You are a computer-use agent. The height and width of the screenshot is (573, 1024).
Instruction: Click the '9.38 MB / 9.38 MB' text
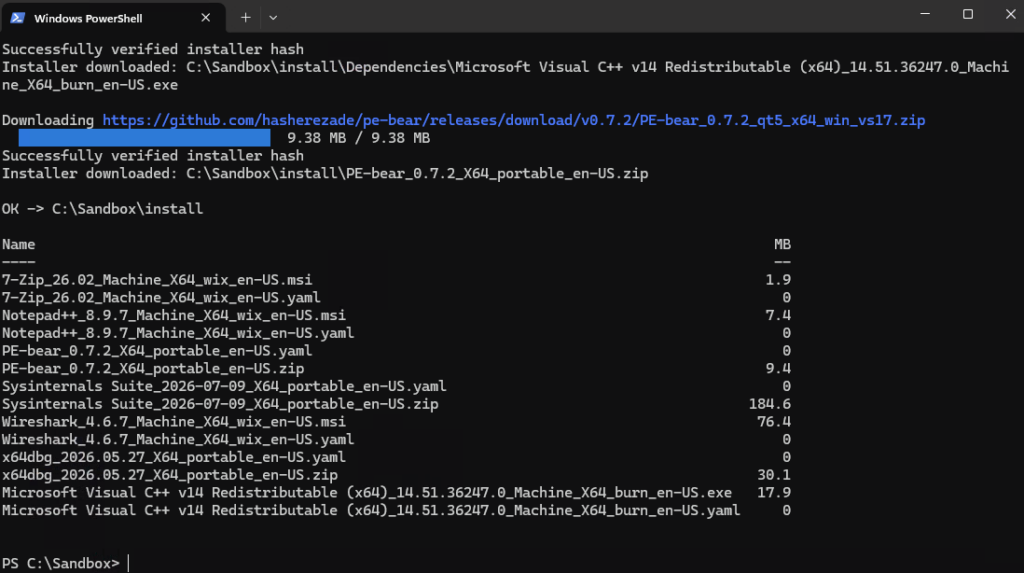point(359,138)
